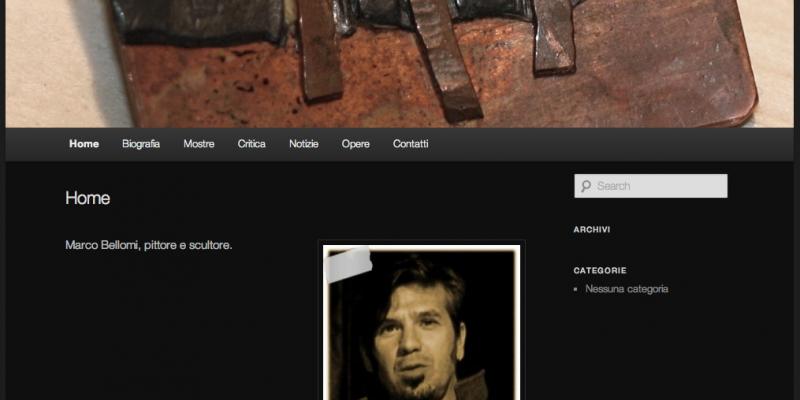Click empty navigation bar area right of Contatti

[x=600, y=144]
